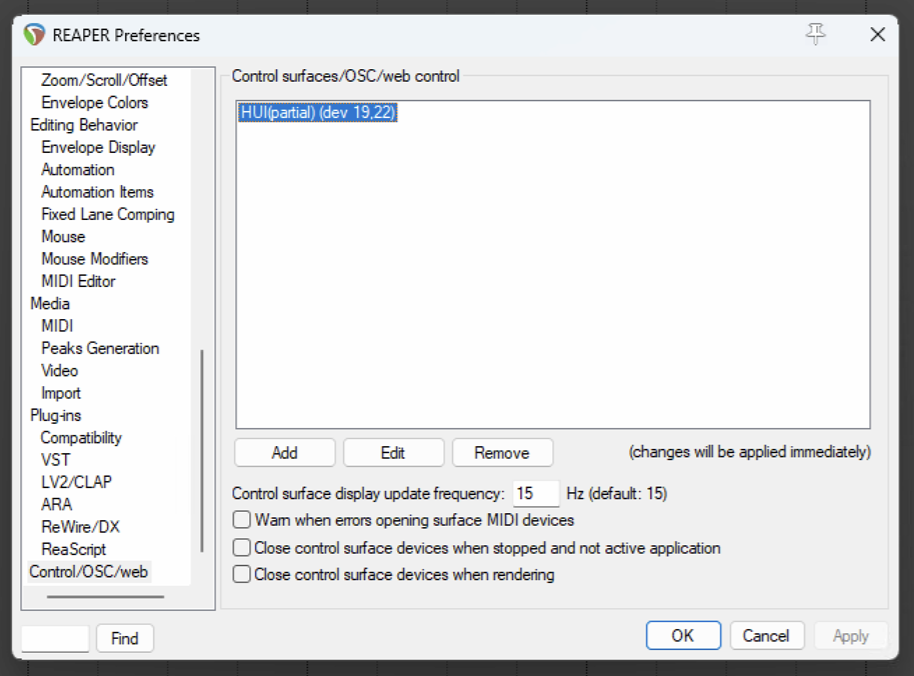
Task: Open Zoom/Scroll/Offset preferences page
Action: point(104,80)
